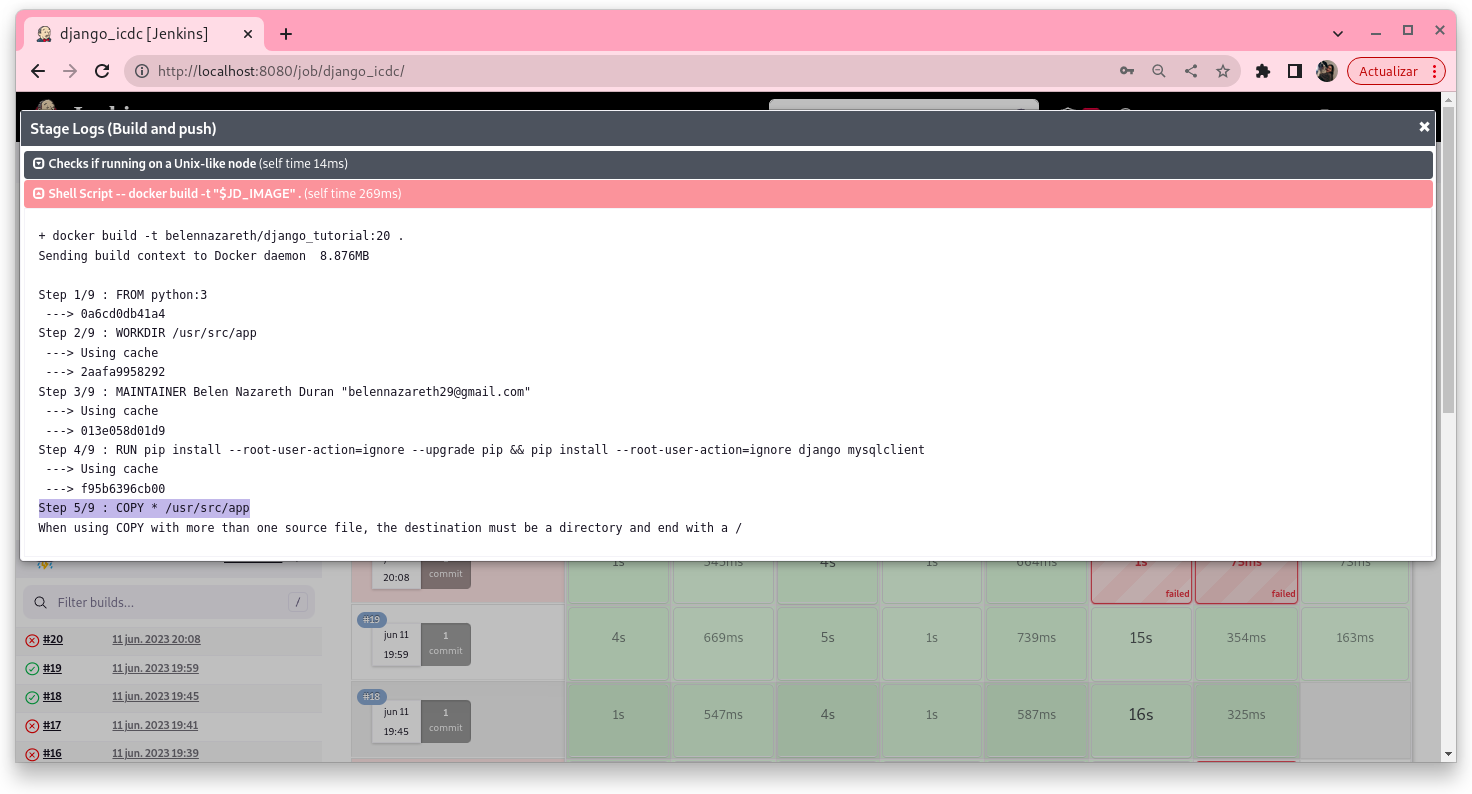This screenshot has height=794, width=1472.
Task: Open the browser extensions puzzle icon
Action: point(1263,71)
